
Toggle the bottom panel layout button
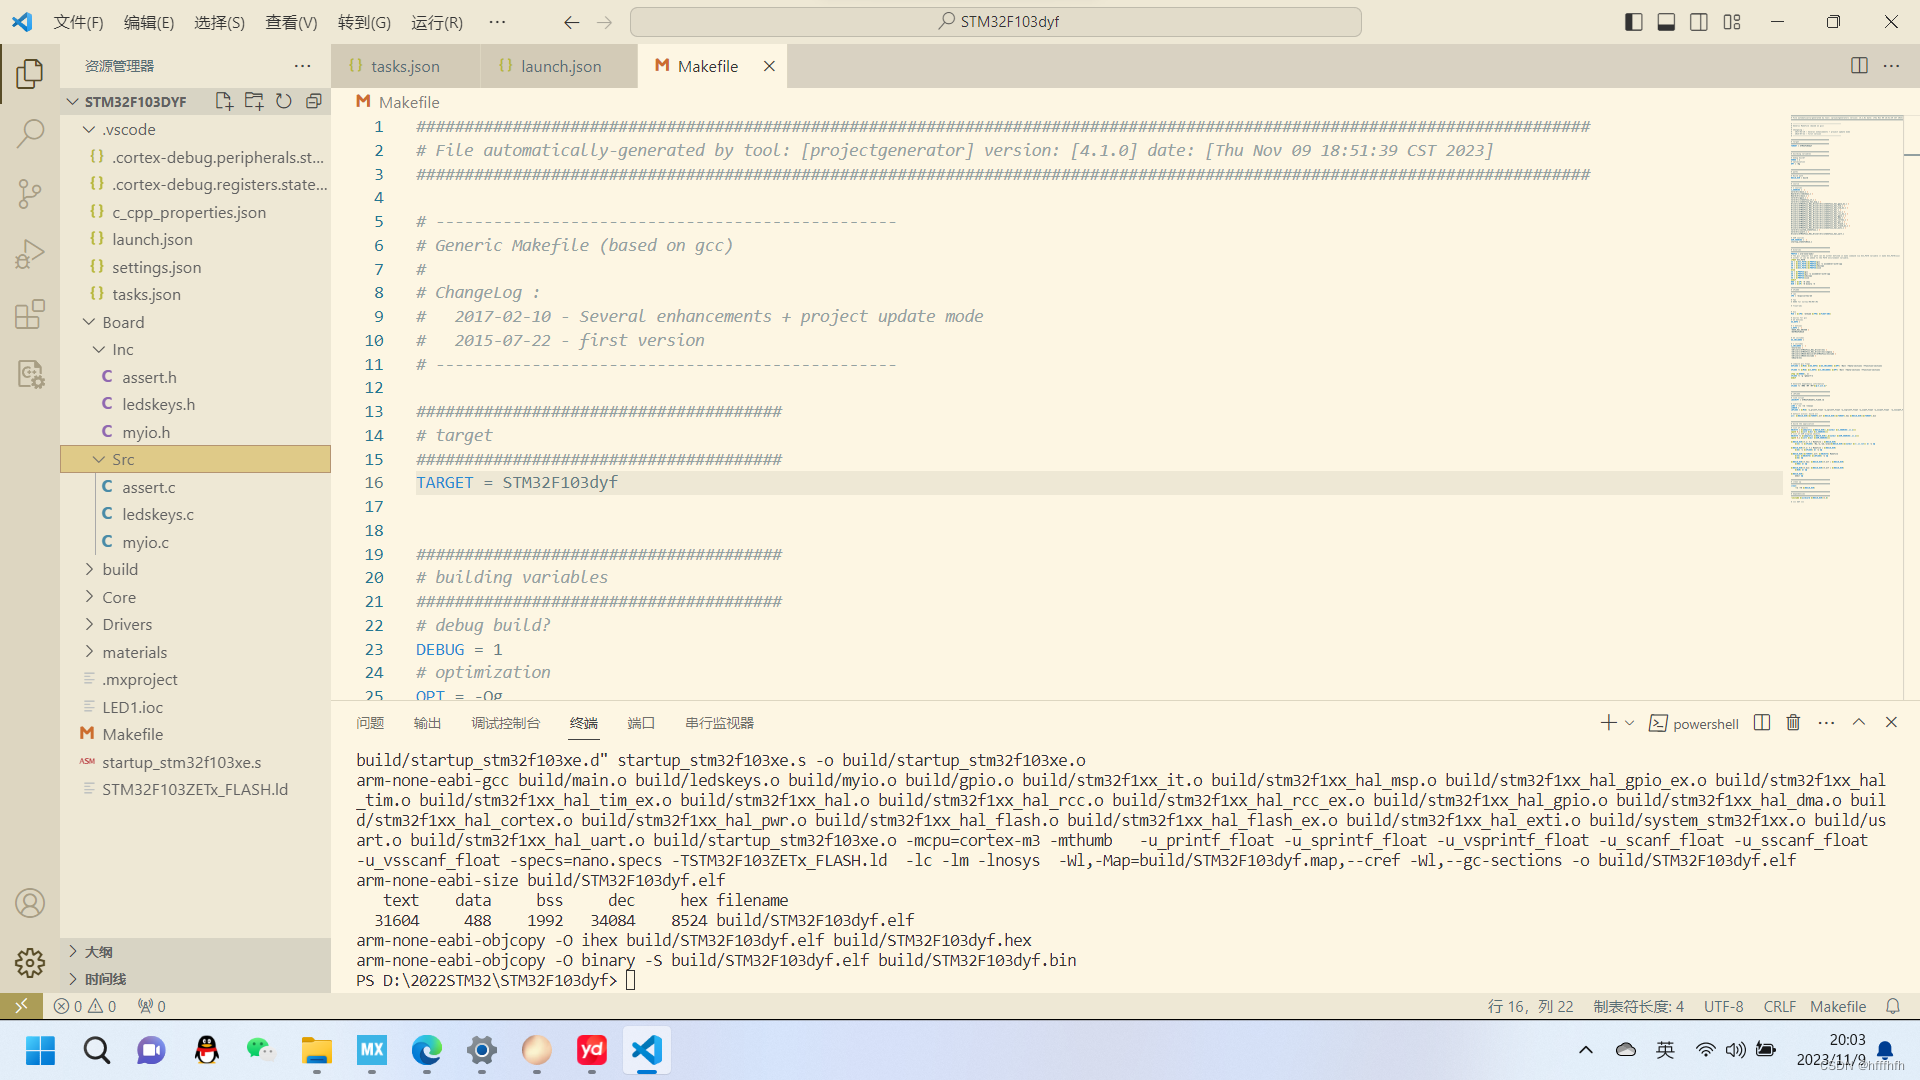pos(1666,22)
